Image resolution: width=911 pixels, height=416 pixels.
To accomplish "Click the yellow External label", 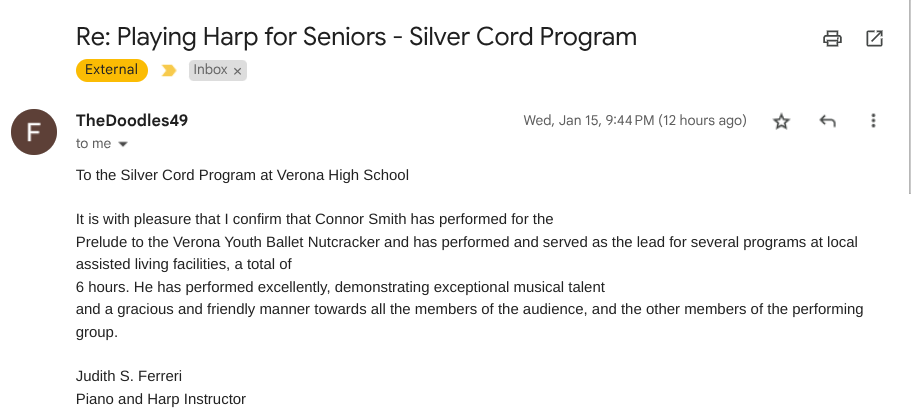I will coord(112,70).
